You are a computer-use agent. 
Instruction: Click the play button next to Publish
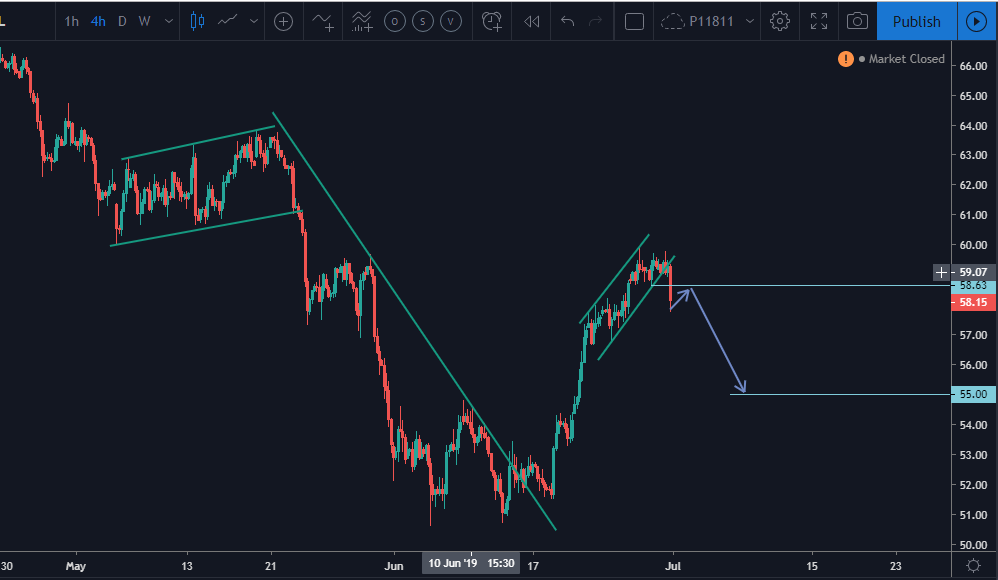tap(976, 22)
